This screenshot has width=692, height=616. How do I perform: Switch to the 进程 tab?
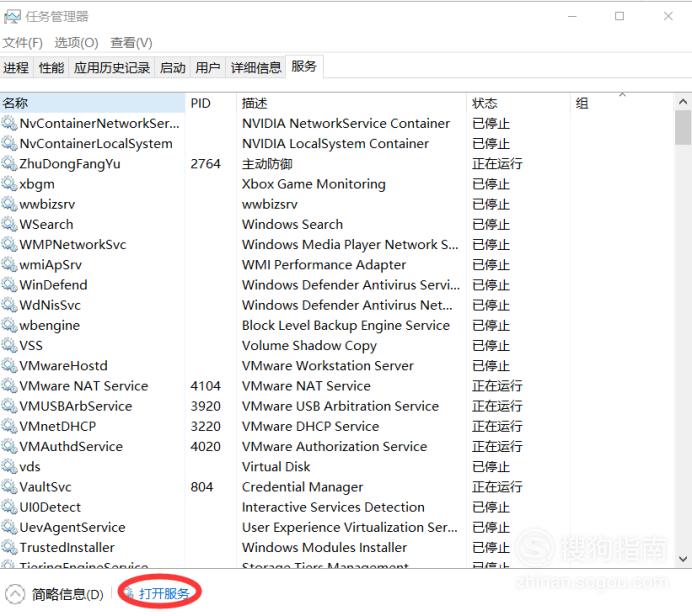[x=16, y=68]
